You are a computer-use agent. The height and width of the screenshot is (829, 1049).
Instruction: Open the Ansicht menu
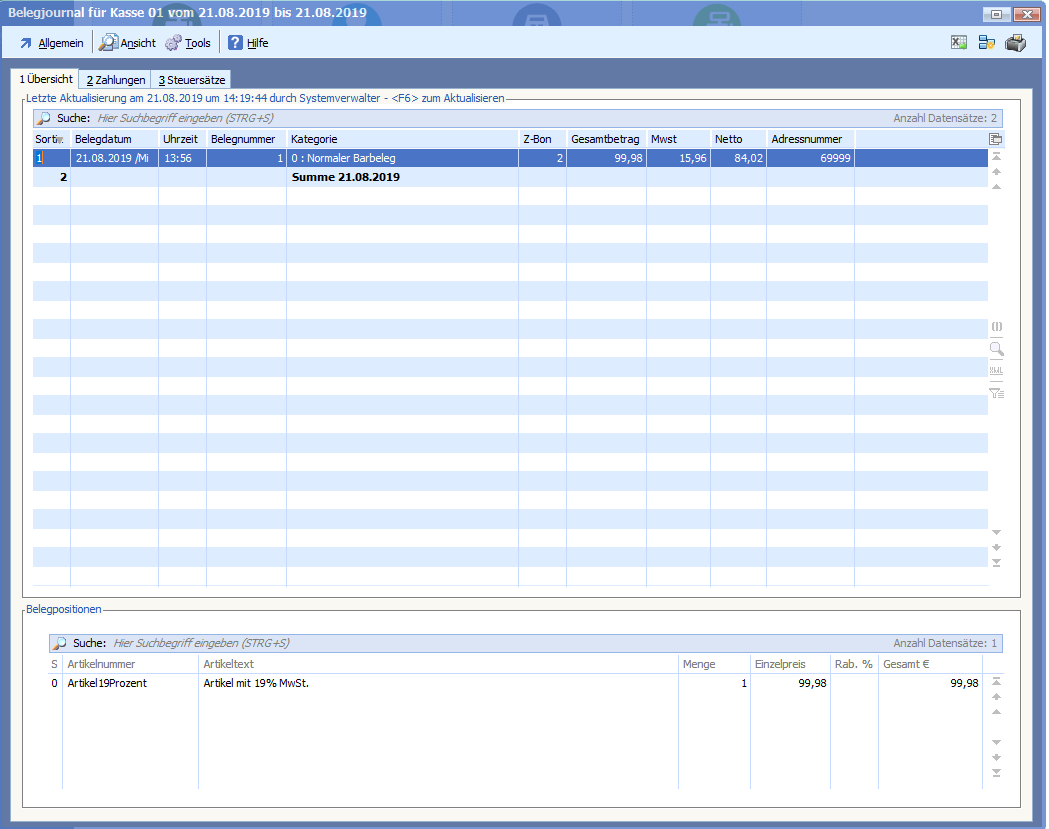[128, 43]
